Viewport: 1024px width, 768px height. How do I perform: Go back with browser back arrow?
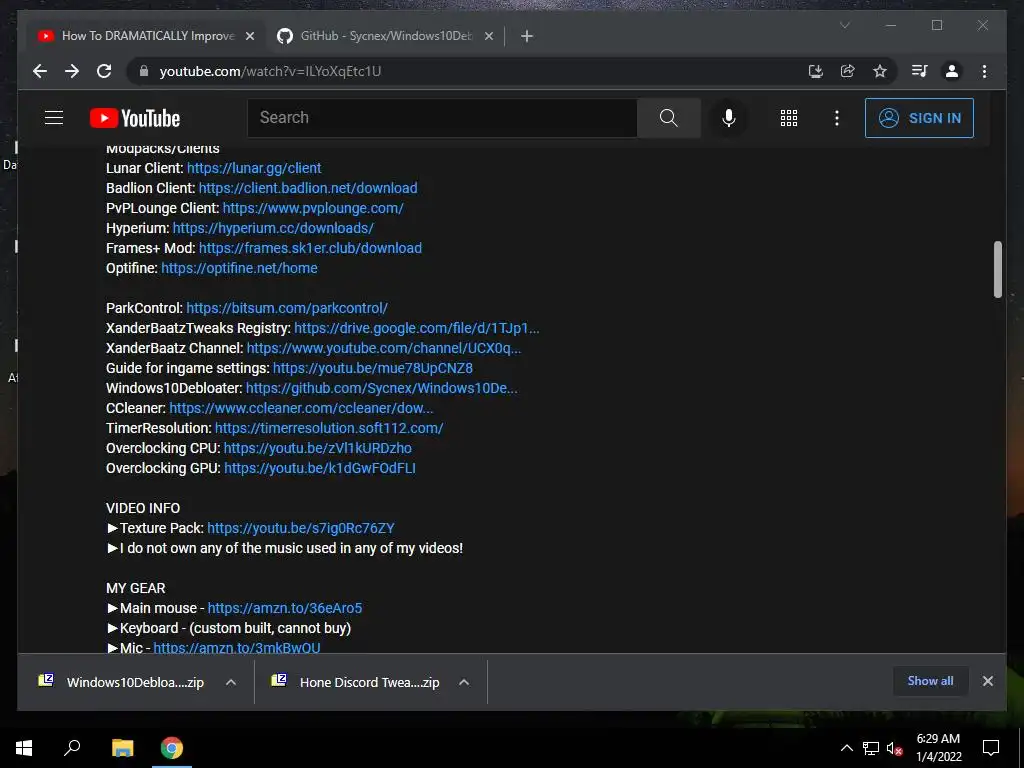click(40, 71)
